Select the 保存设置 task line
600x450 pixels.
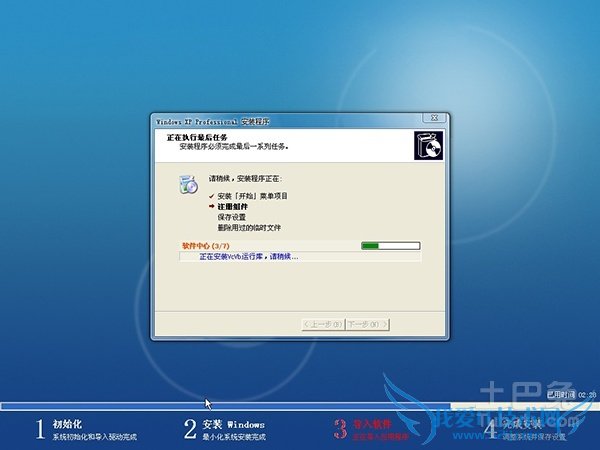point(232,217)
